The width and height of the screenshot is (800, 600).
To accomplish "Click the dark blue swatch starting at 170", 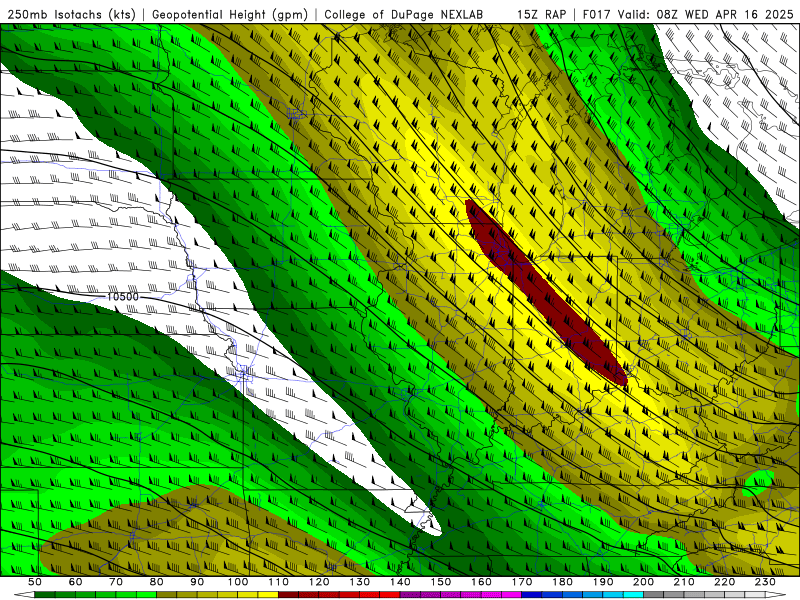I will [x=532, y=595].
